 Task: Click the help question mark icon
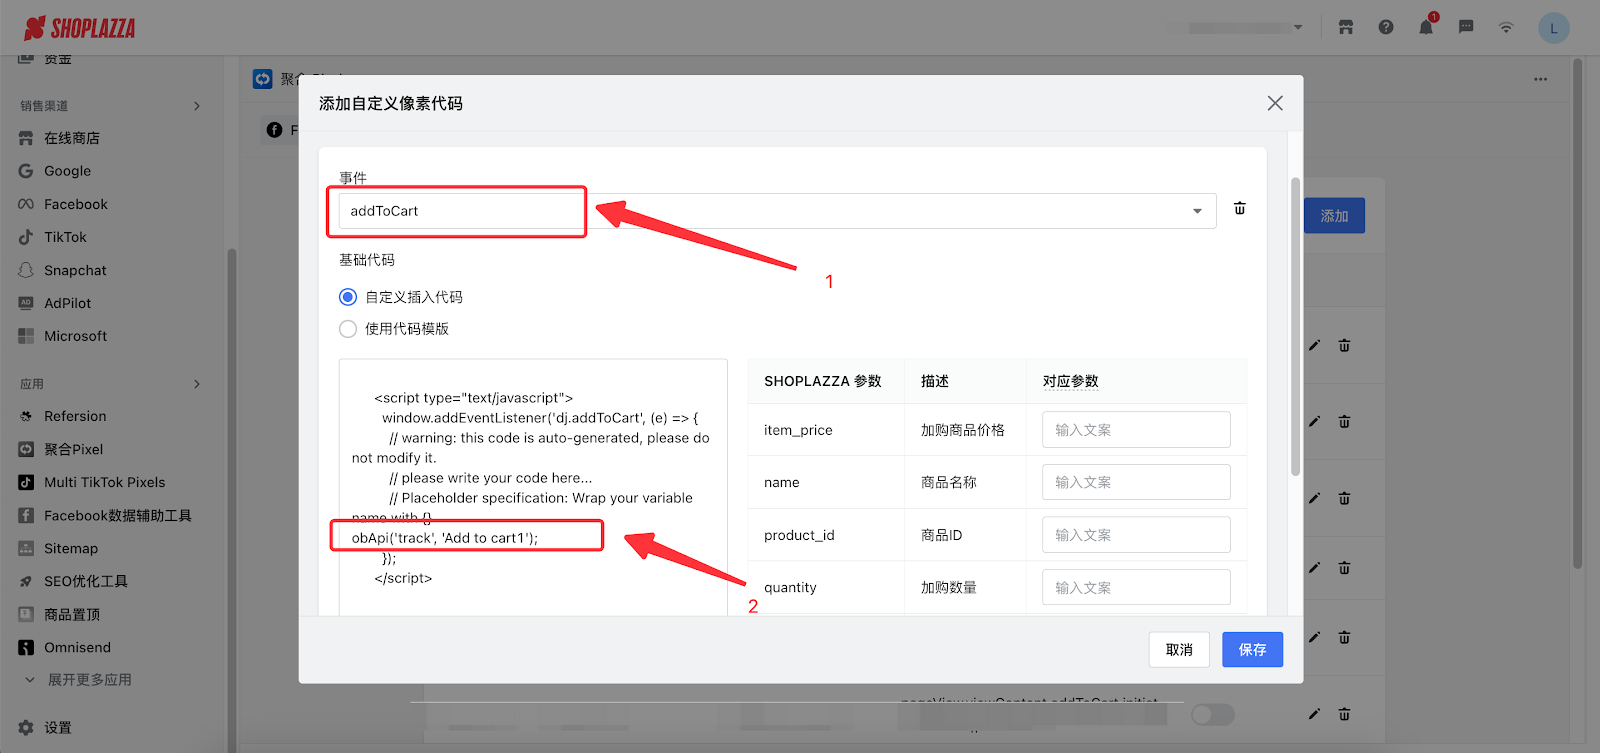(x=1385, y=27)
